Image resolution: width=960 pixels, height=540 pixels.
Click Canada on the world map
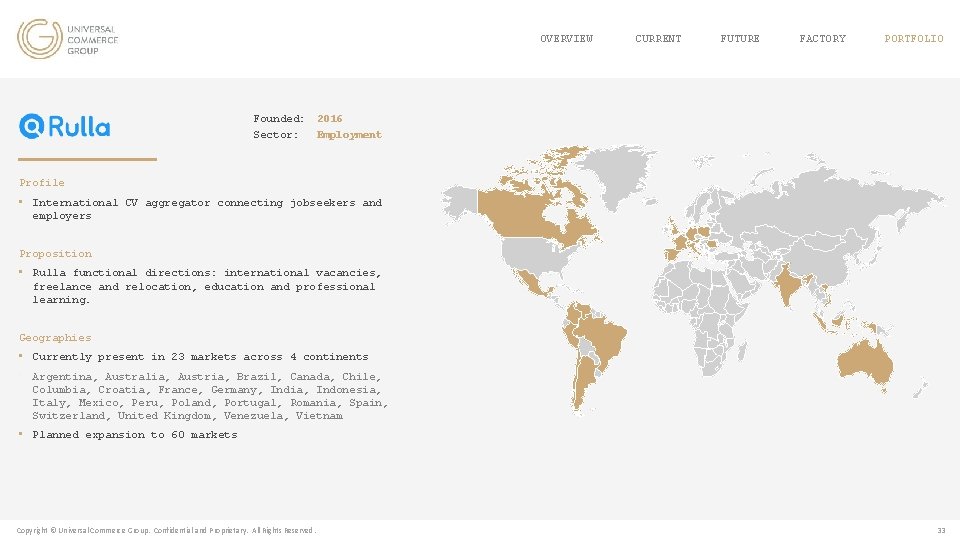[x=527, y=214]
